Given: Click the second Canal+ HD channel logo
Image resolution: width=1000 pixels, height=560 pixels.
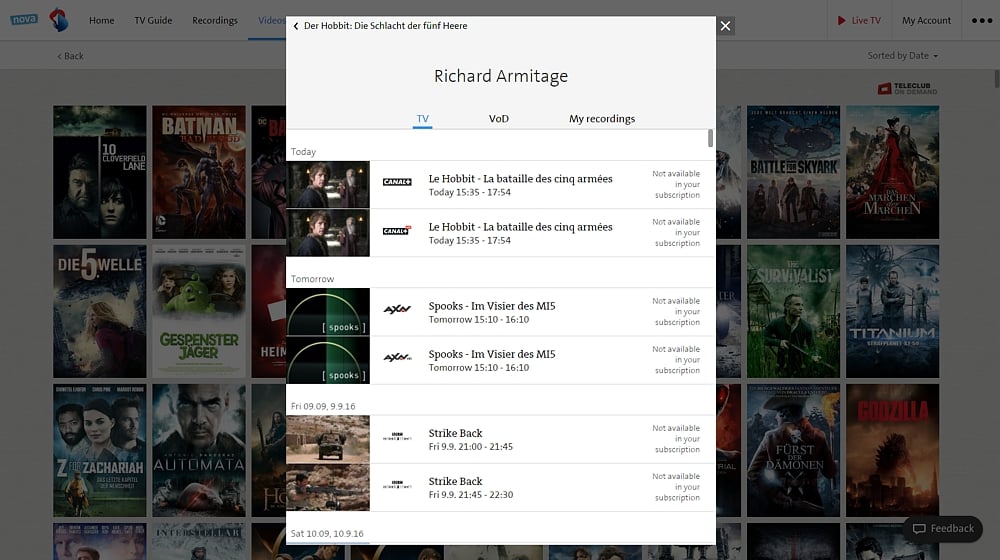Looking at the screenshot, I should point(397,230).
